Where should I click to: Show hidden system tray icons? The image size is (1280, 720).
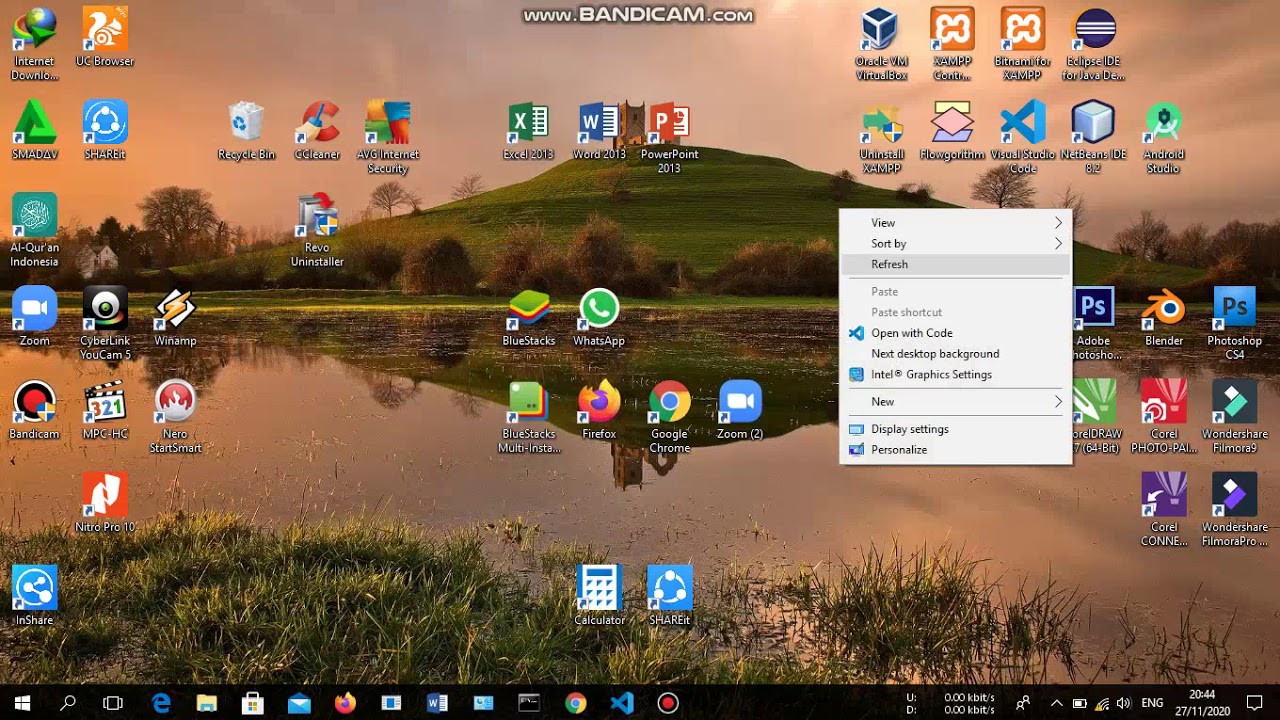click(1056, 703)
